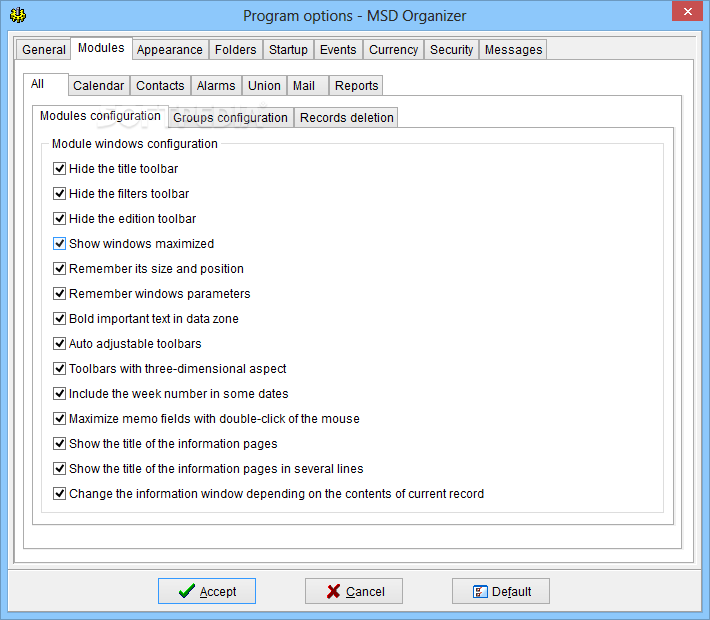Screen dimensions: 710x620
Task: Click the Accept button
Action: tap(207, 591)
